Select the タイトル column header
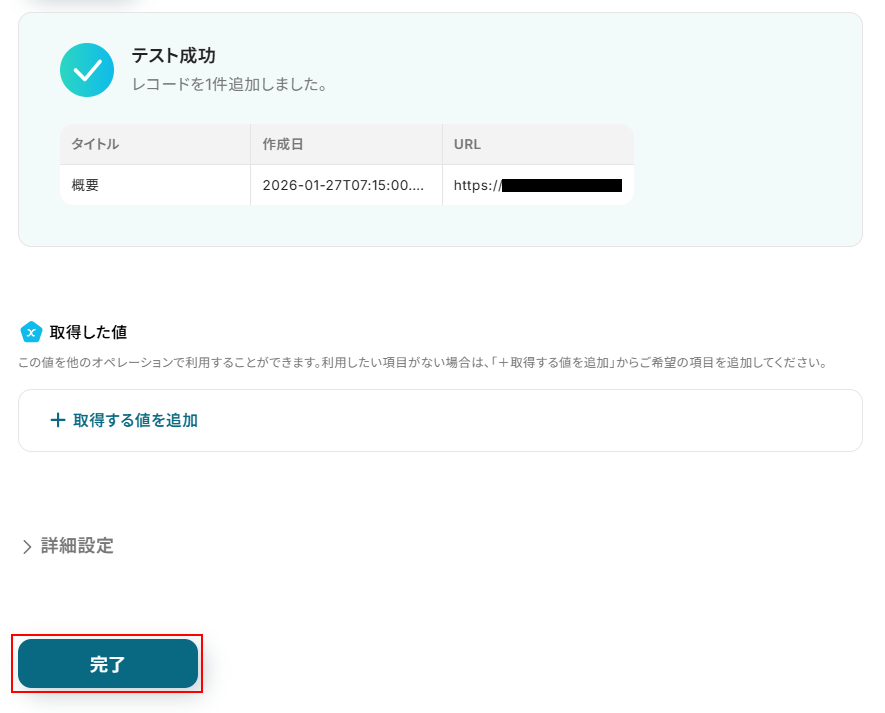 155,145
